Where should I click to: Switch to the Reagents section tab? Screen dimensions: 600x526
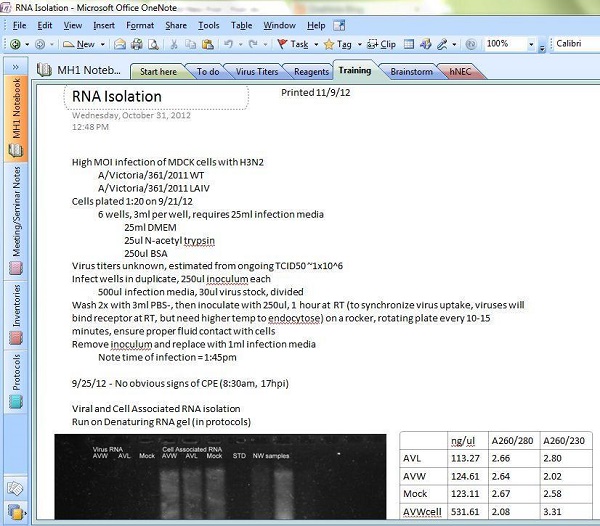tap(311, 72)
